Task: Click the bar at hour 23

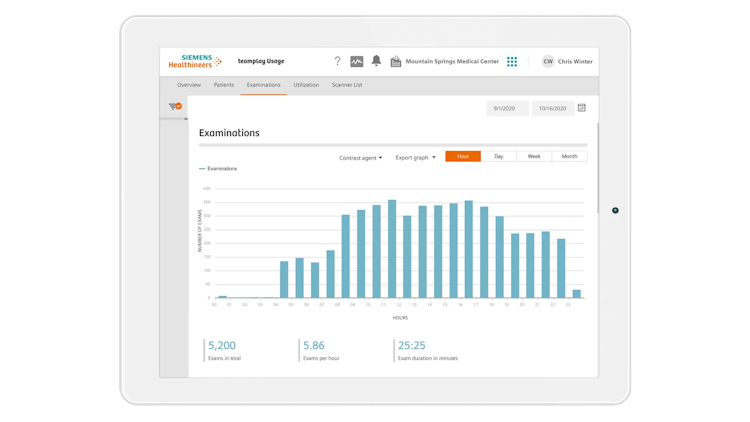Action: pyautogui.click(x=577, y=294)
